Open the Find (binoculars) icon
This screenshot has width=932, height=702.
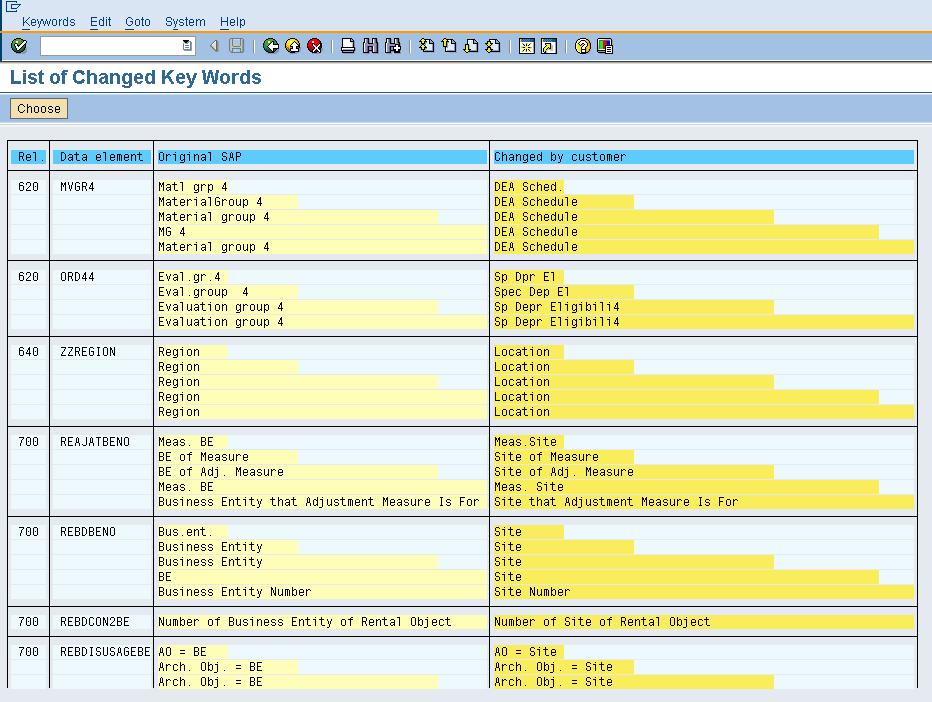369,45
